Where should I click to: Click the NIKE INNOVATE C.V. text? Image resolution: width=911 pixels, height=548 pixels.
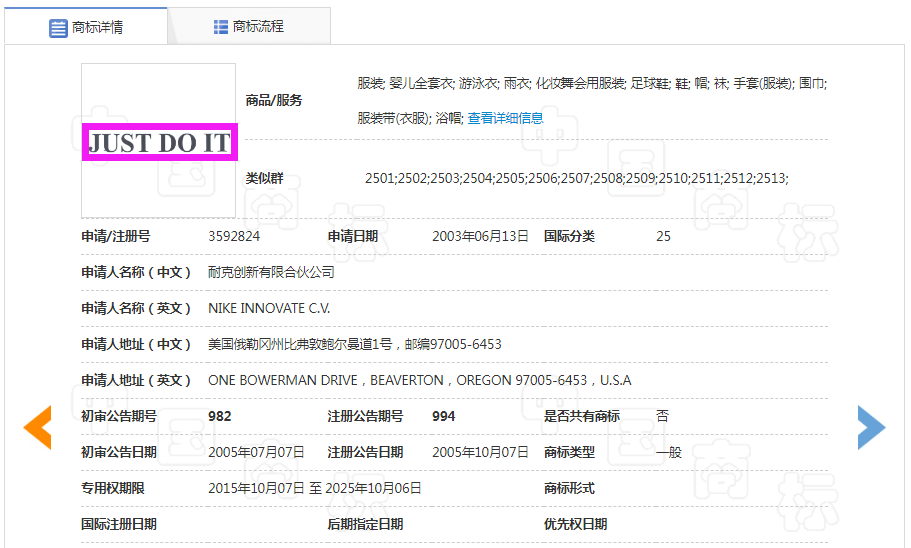[269, 308]
